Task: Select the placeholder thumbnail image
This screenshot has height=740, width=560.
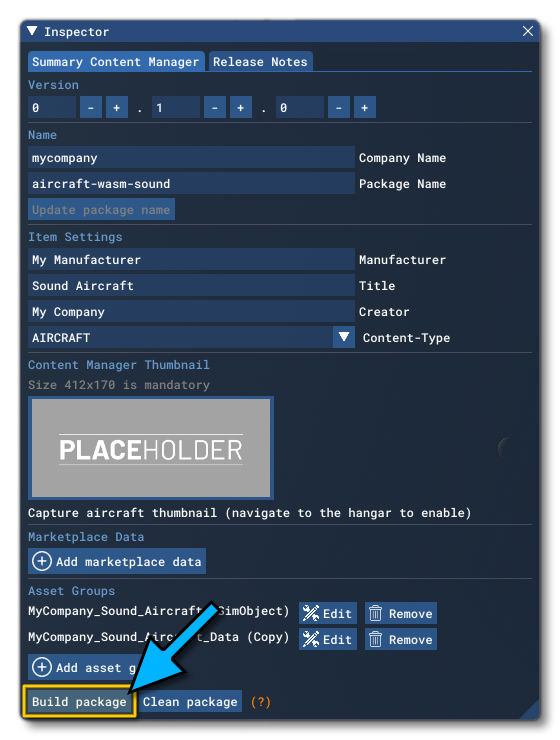Action: click(x=151, y=448)
